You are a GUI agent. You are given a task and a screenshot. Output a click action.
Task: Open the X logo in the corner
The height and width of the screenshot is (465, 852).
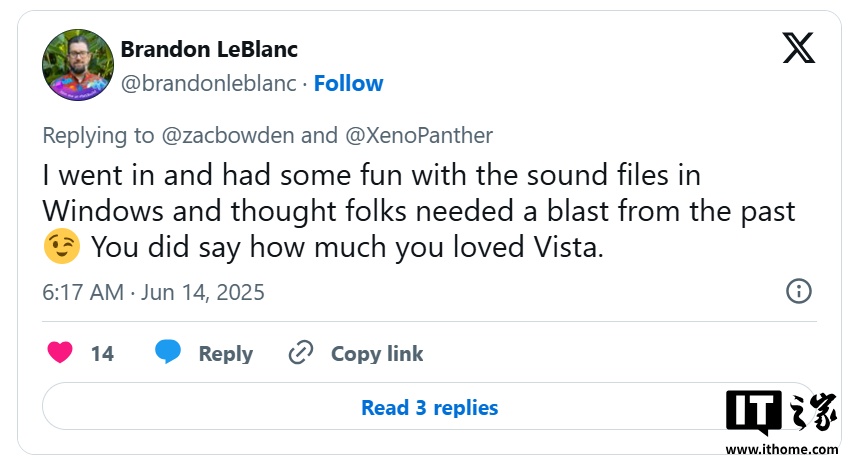(798, 49)
